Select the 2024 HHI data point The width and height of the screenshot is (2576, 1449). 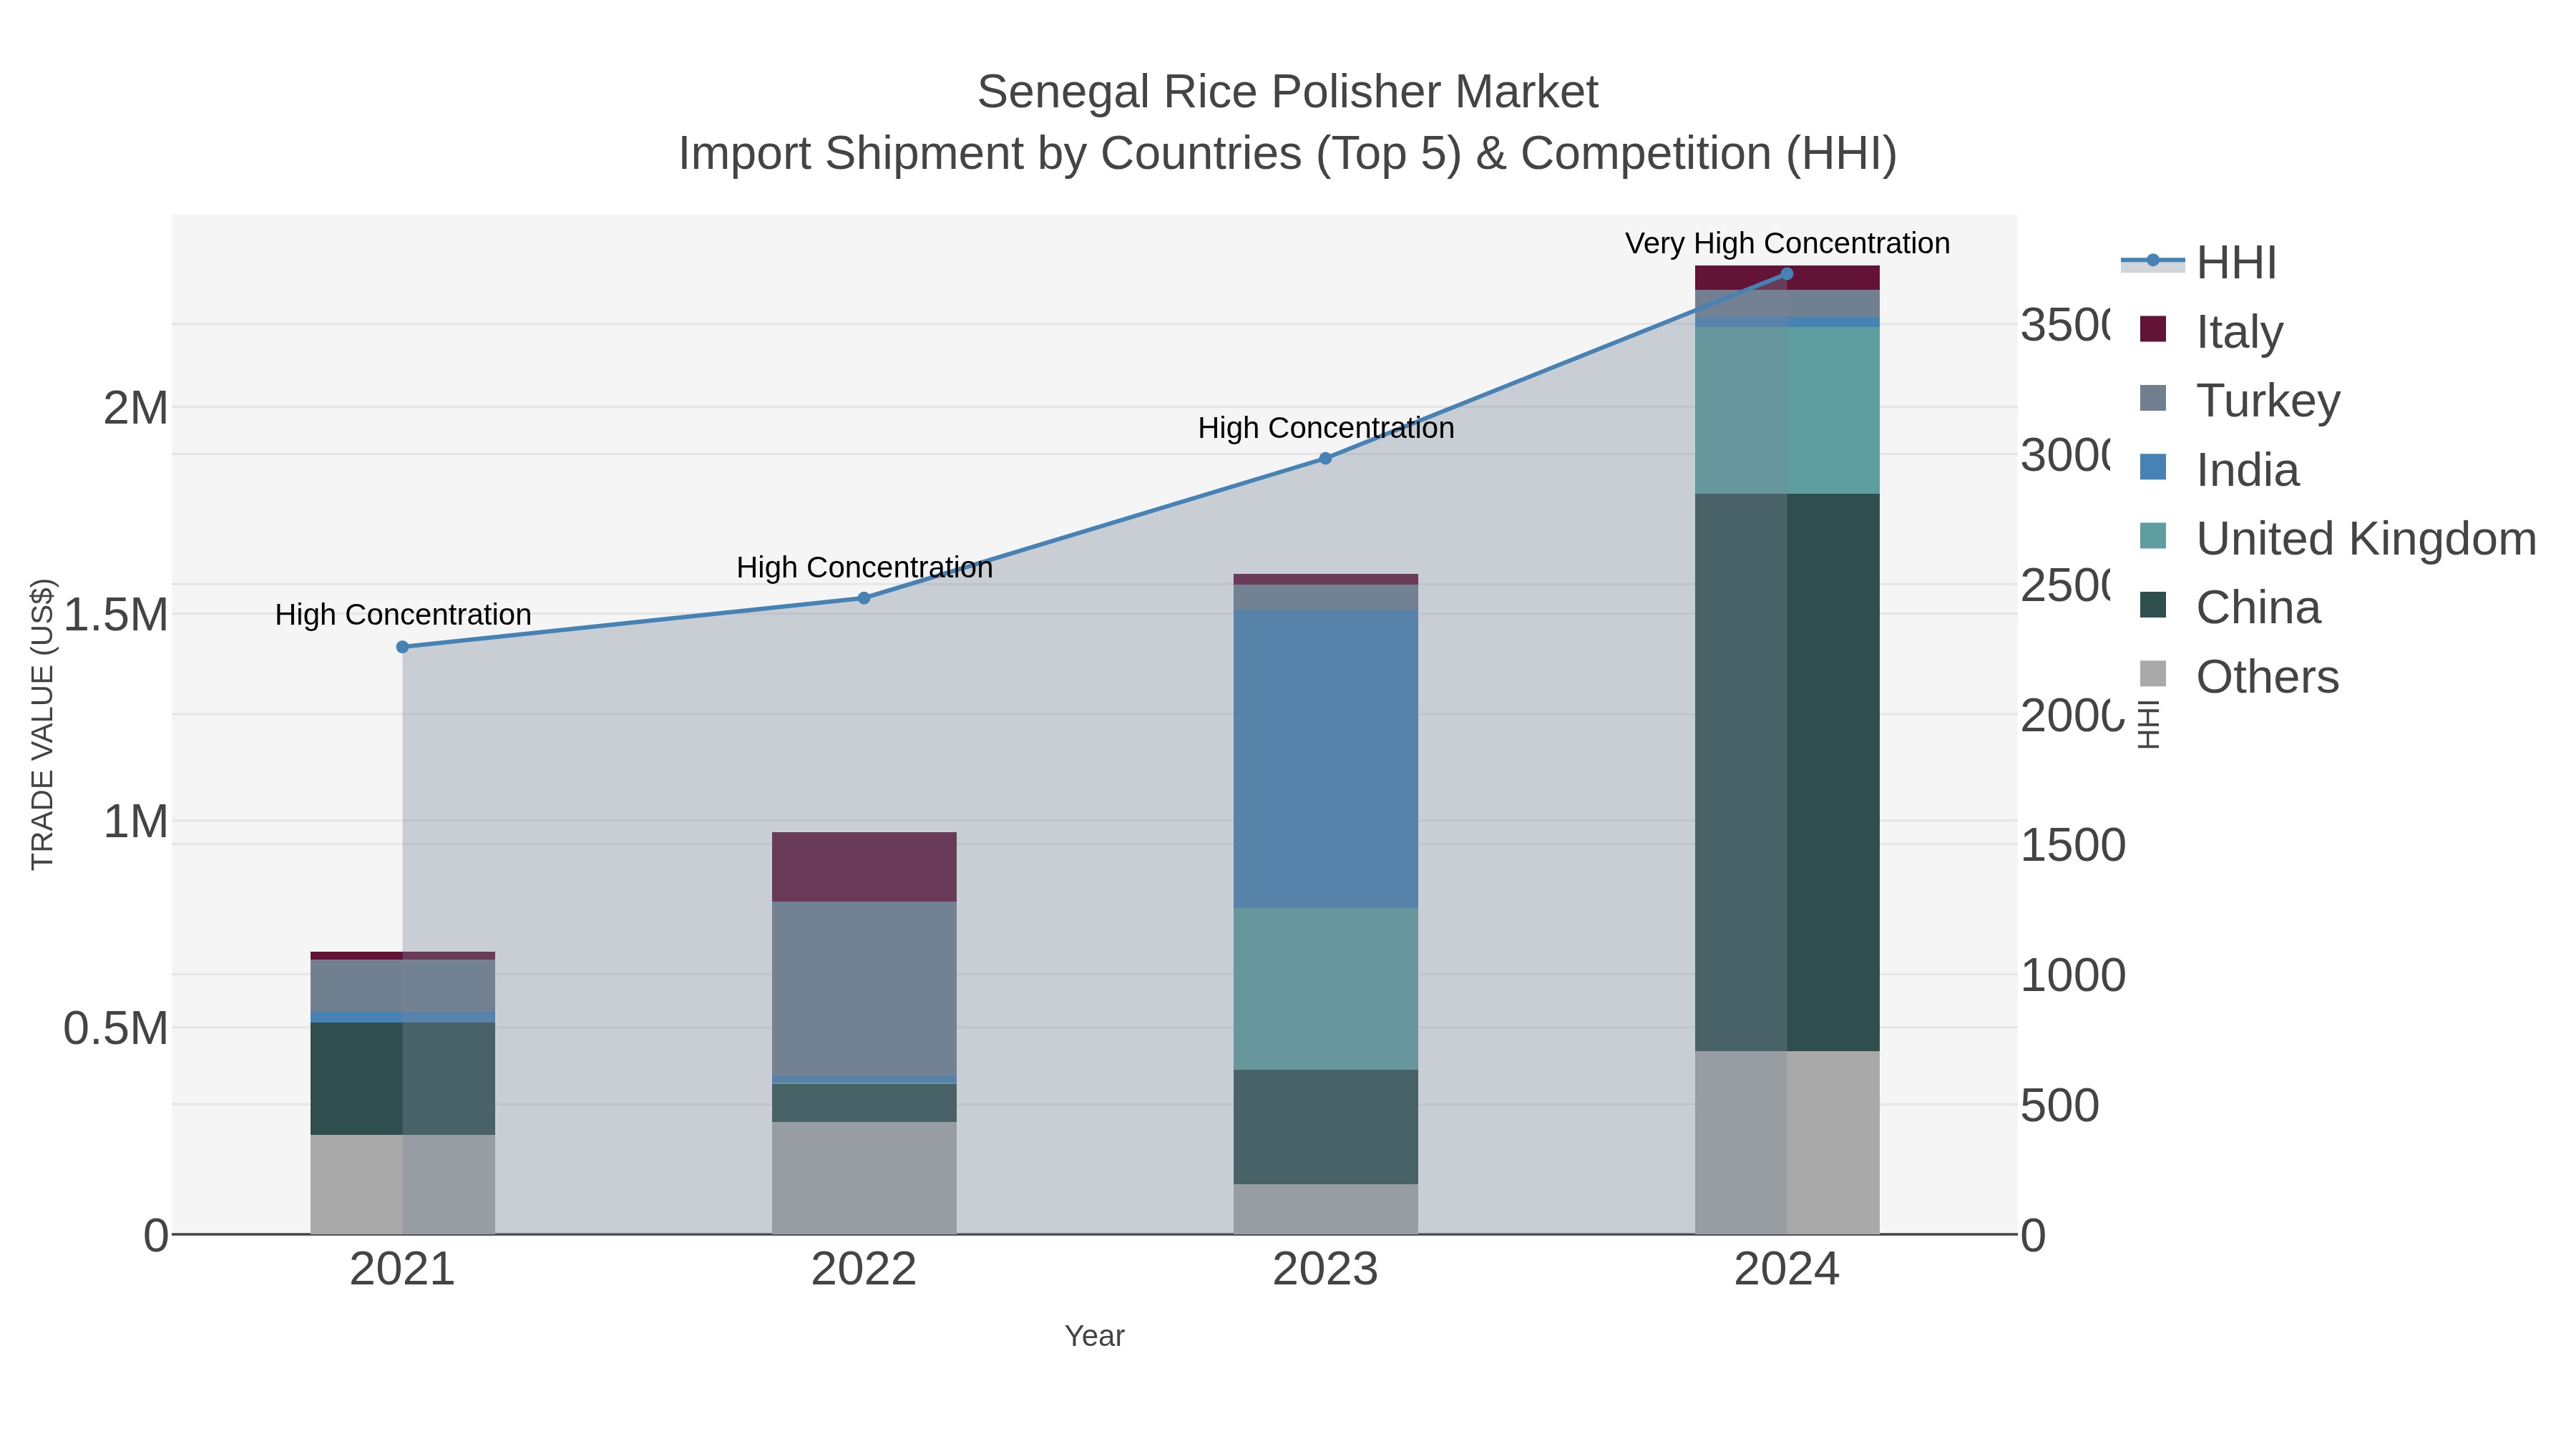(1787, 273)
